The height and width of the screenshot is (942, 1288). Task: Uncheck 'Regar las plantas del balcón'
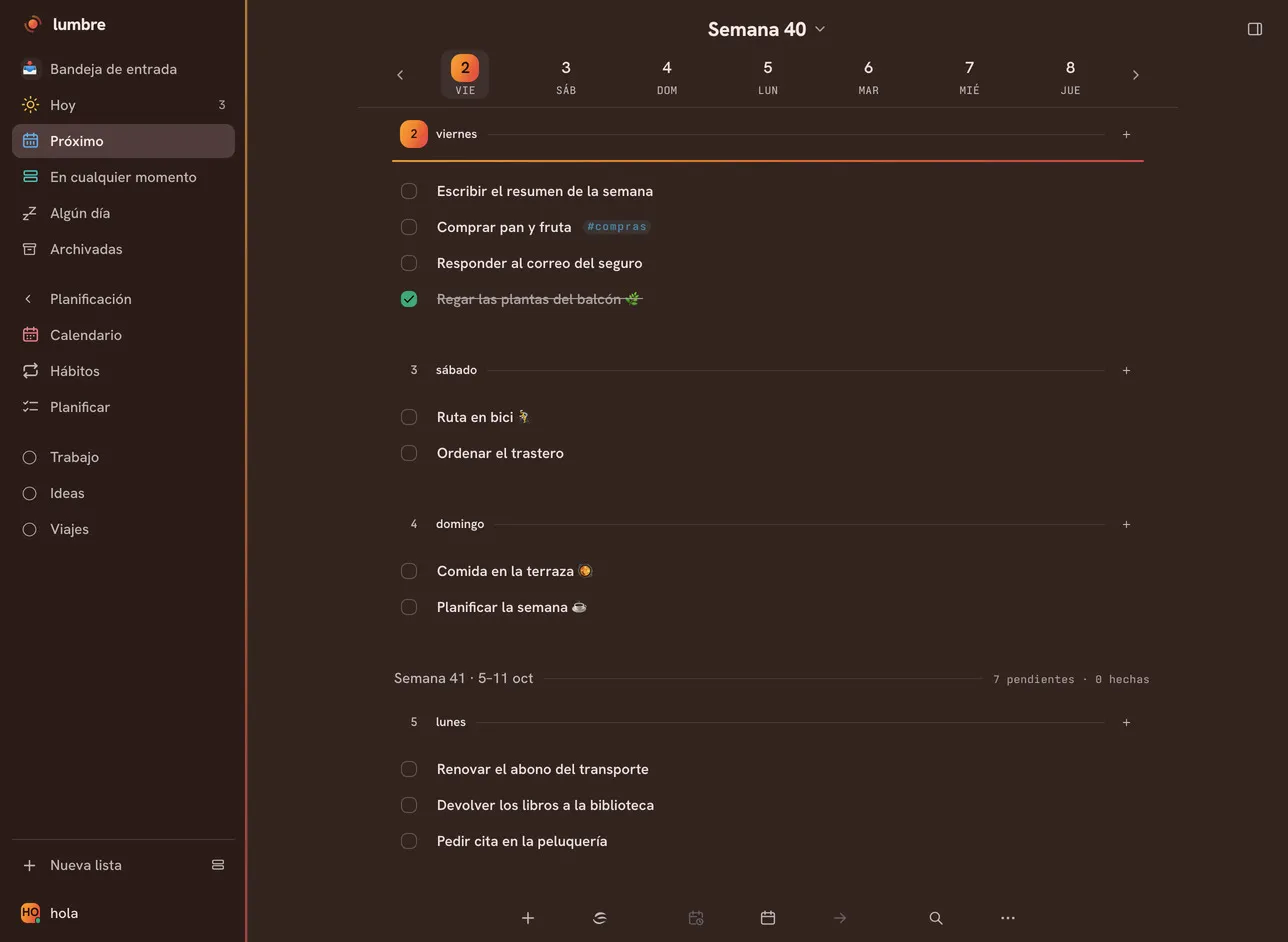(409, 299)
